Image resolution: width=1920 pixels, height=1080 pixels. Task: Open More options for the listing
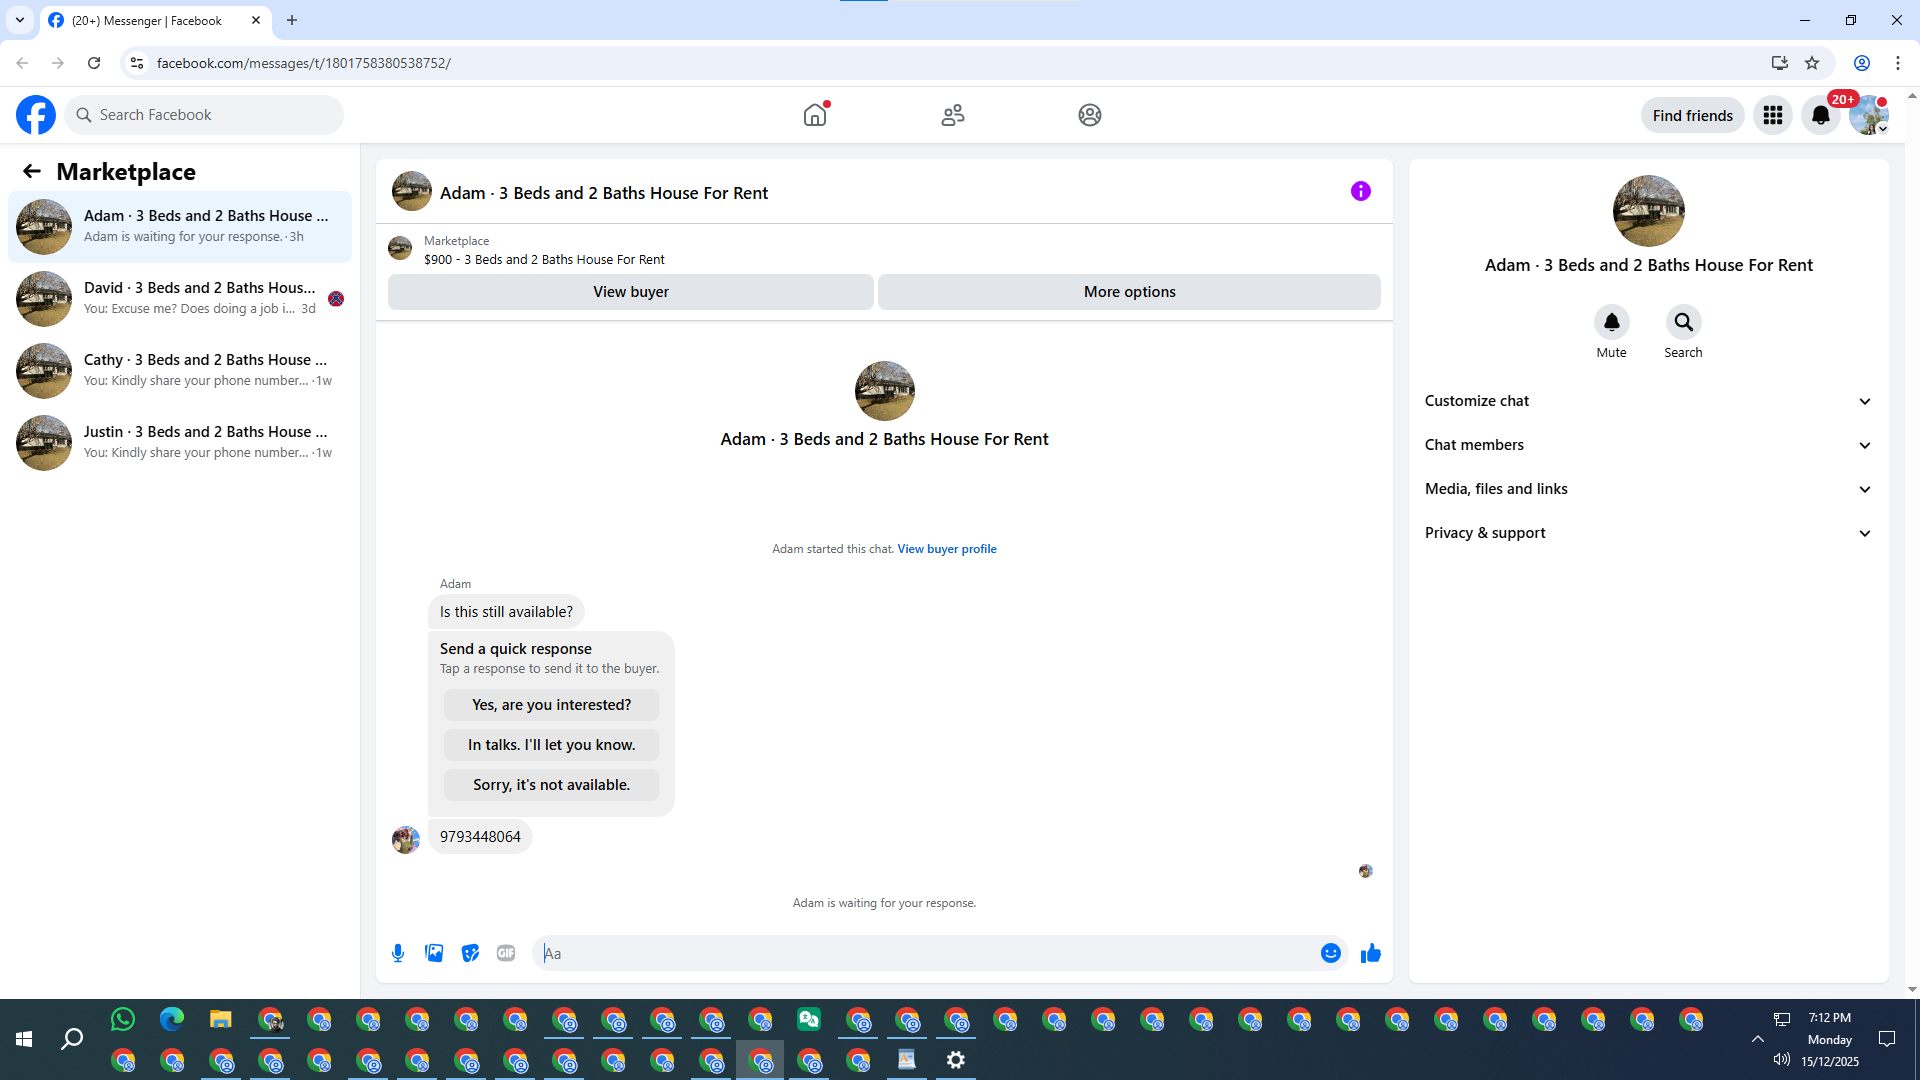click(1130, 292)
